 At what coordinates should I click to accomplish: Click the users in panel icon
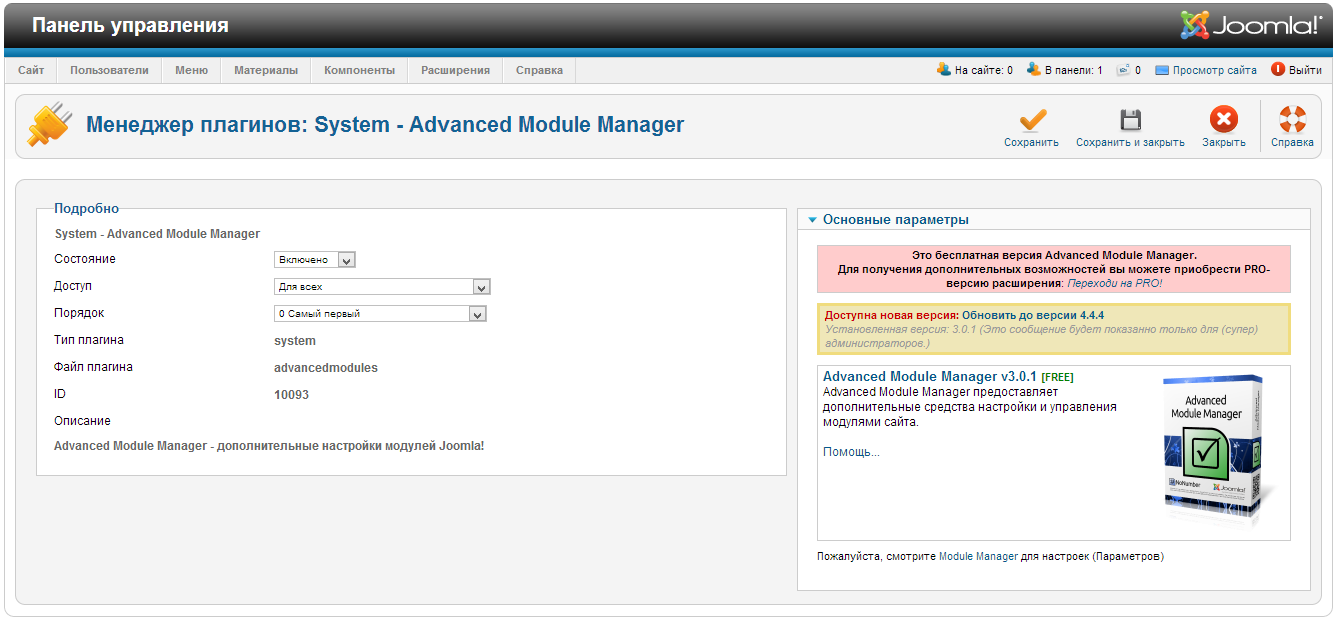point(1034,70)
